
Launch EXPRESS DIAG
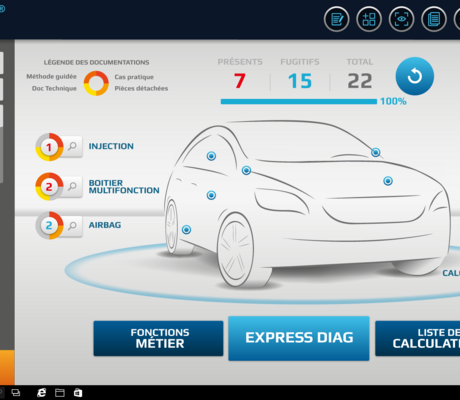tap(299, 338)
